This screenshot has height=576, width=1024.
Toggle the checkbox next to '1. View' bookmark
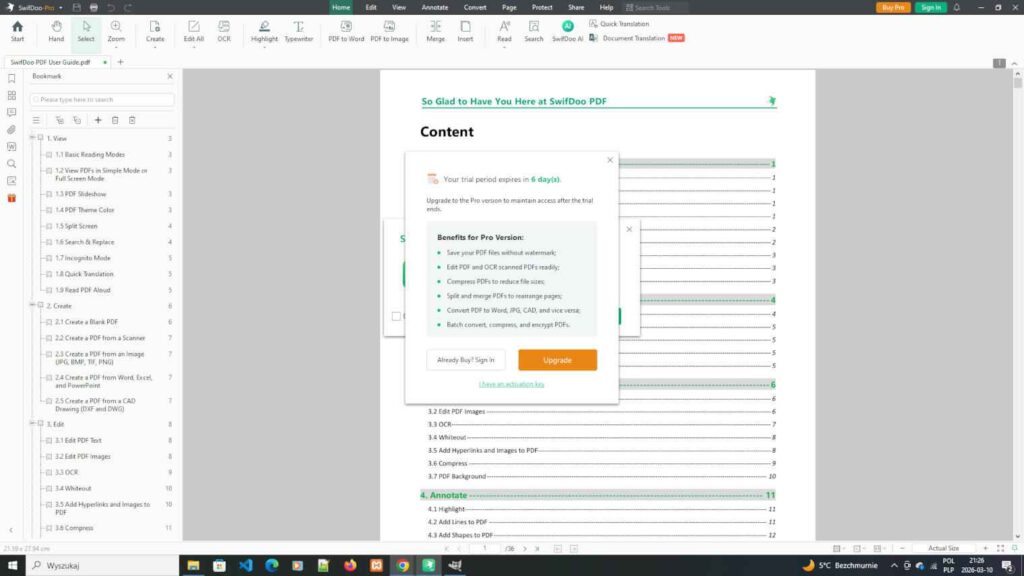point(42,138)
